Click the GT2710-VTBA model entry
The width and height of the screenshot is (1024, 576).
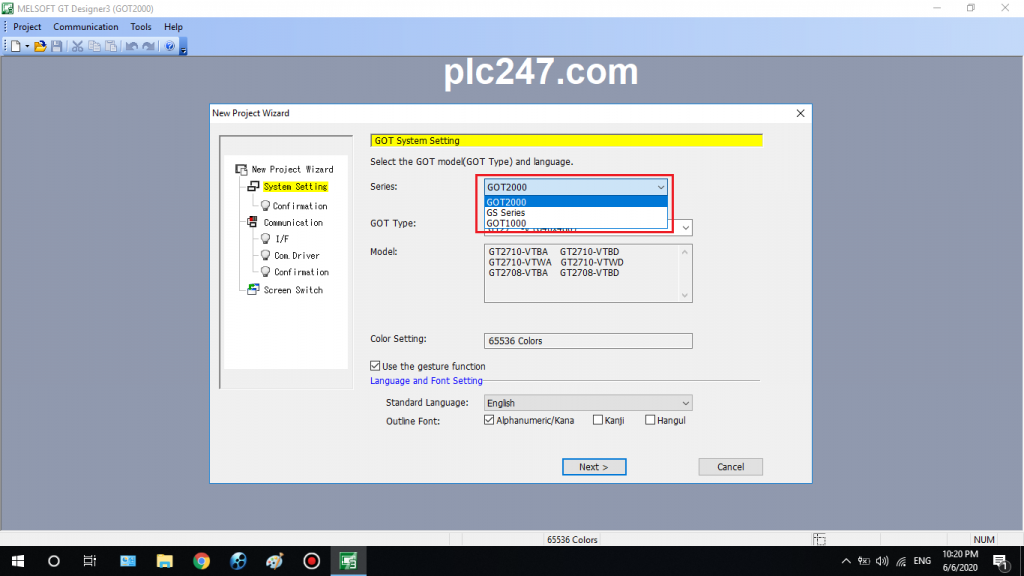click(518, 251)
